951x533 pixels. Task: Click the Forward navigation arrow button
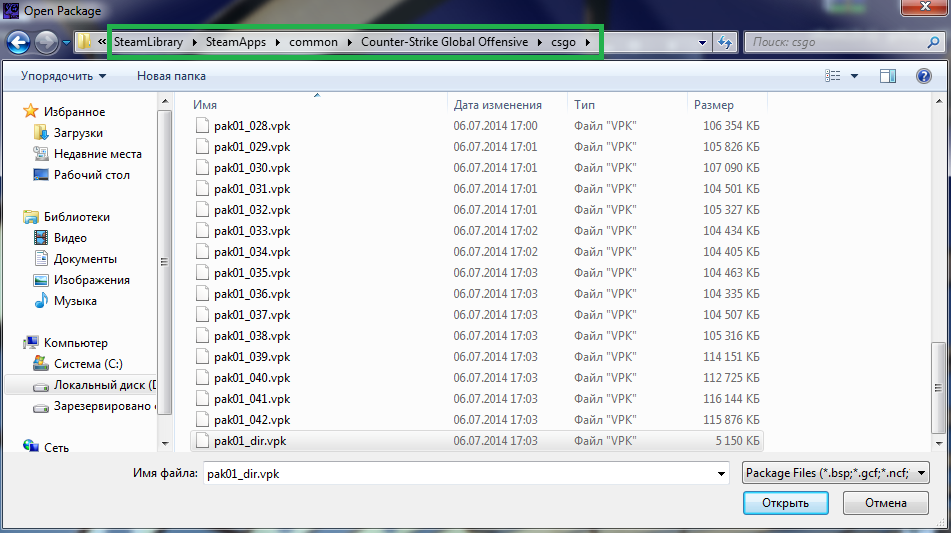click(46, 42)
